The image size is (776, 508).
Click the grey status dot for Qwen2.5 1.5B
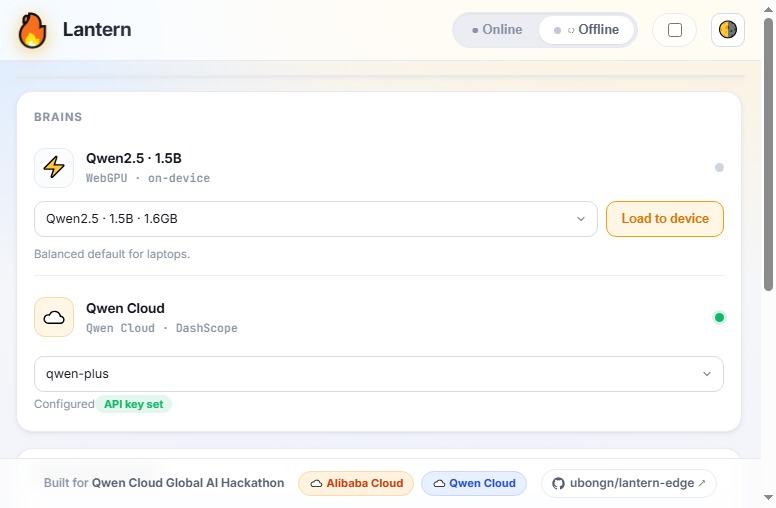[x=719, y=167]
